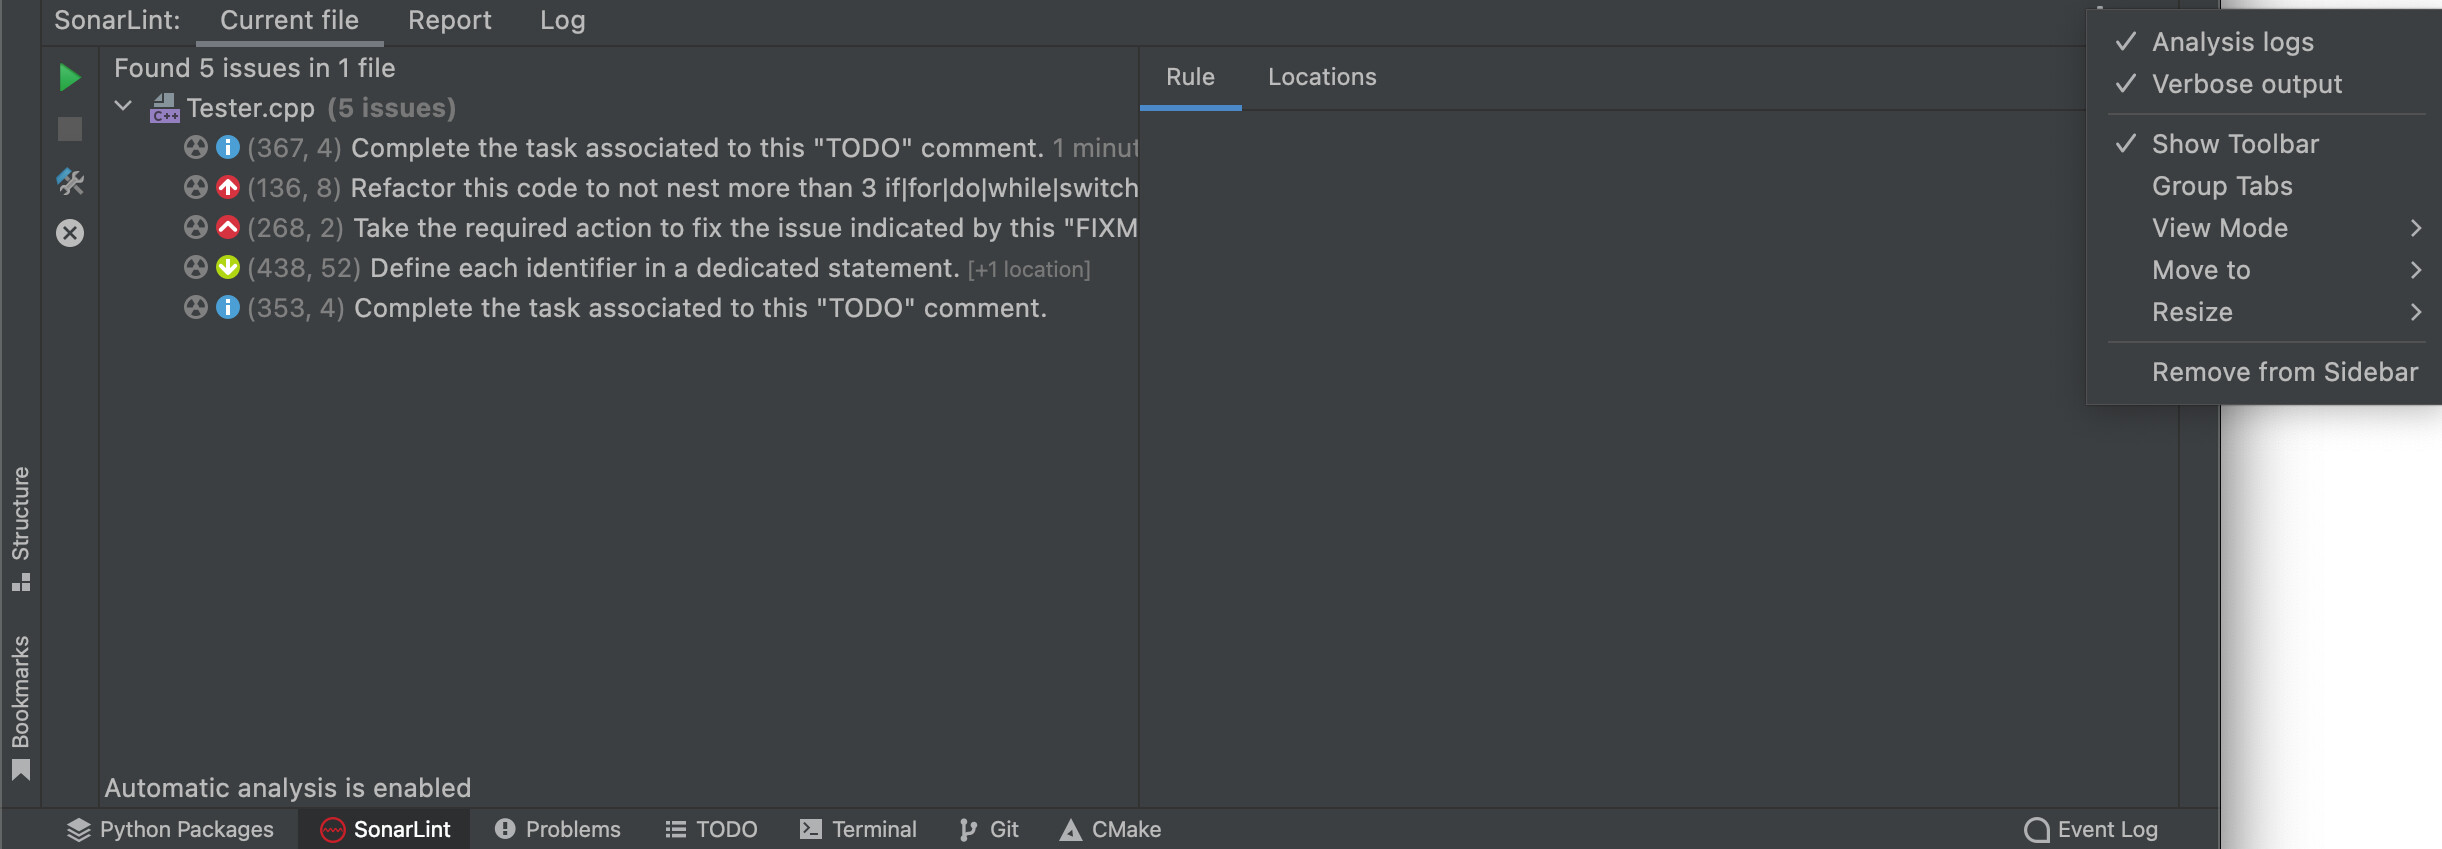Open the SonarLint tool window button
The width and height of the screenshot is (2442, 849).
pos(385,829)
